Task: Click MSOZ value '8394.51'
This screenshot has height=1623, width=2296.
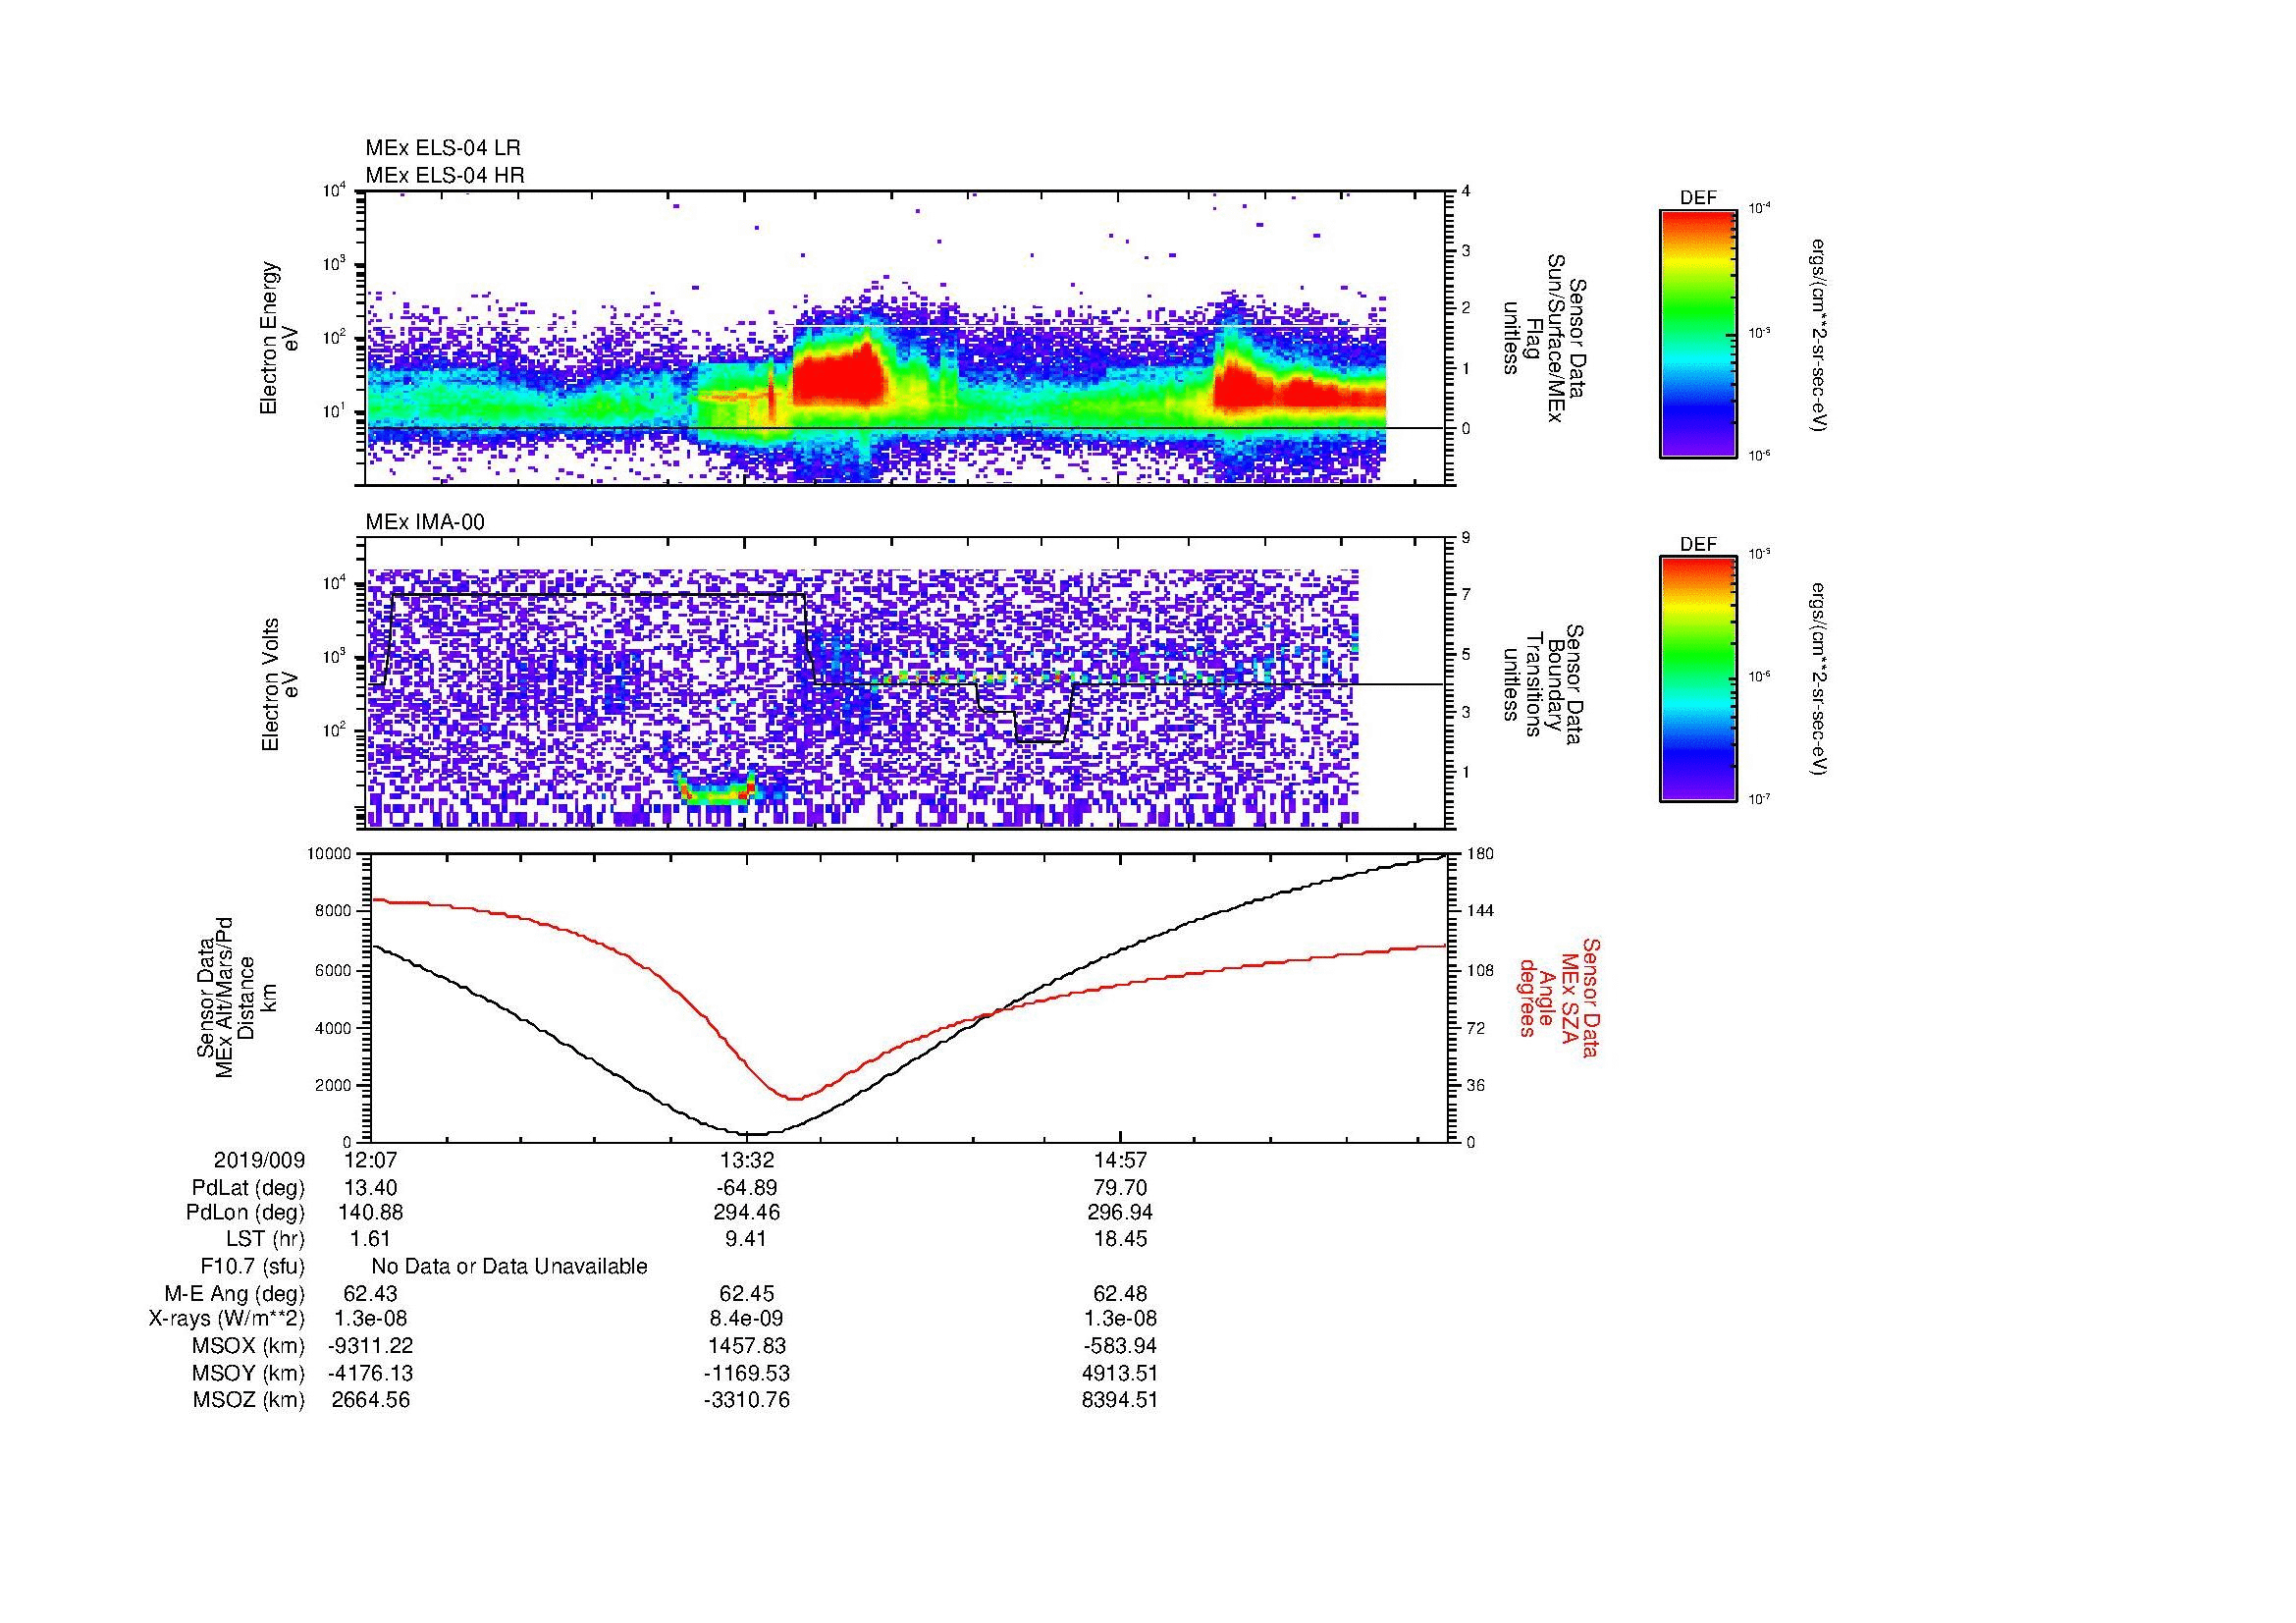Action: (x=1121, y=1400)
